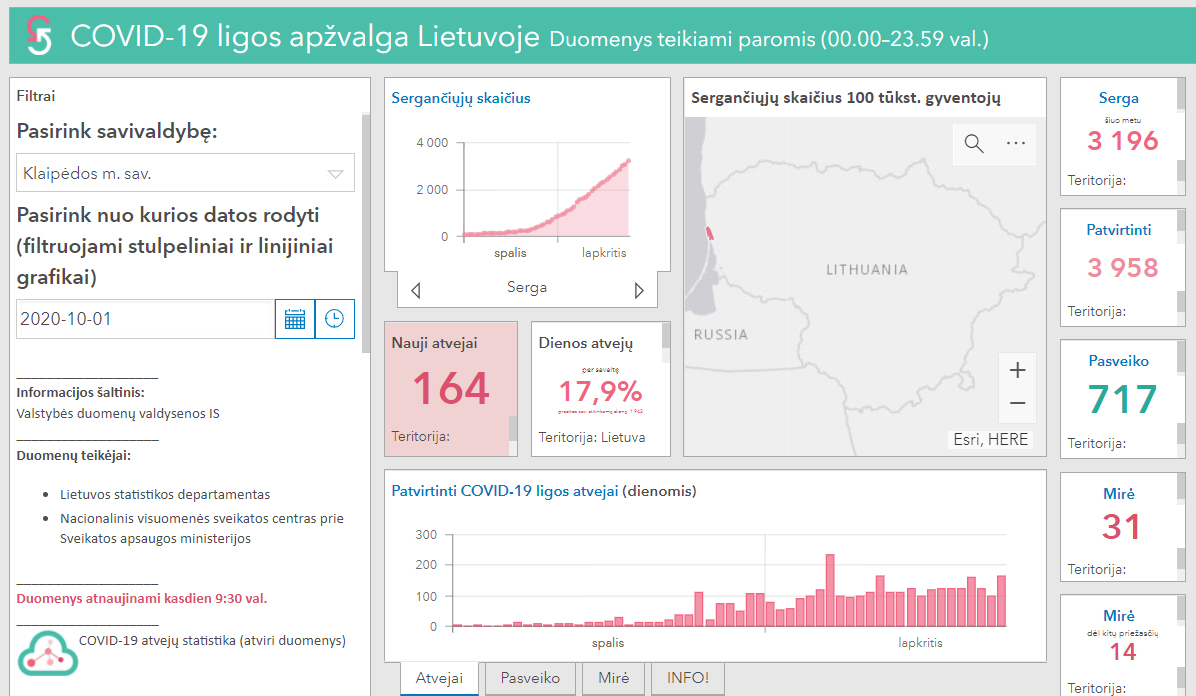Image resolution: width=1196 pixels, height=696 pixels.
Task: Select the INFO! tab
Action: pos(687,678)
